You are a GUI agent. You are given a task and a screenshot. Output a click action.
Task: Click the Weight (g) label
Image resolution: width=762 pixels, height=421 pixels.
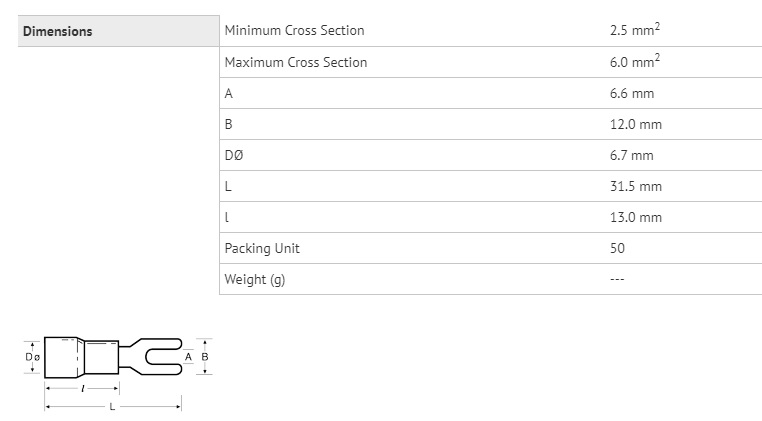click(x=254, y=279)
